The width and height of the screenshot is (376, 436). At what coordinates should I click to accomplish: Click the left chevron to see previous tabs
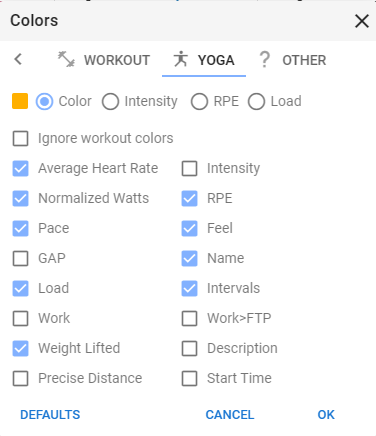pos(18,59)
